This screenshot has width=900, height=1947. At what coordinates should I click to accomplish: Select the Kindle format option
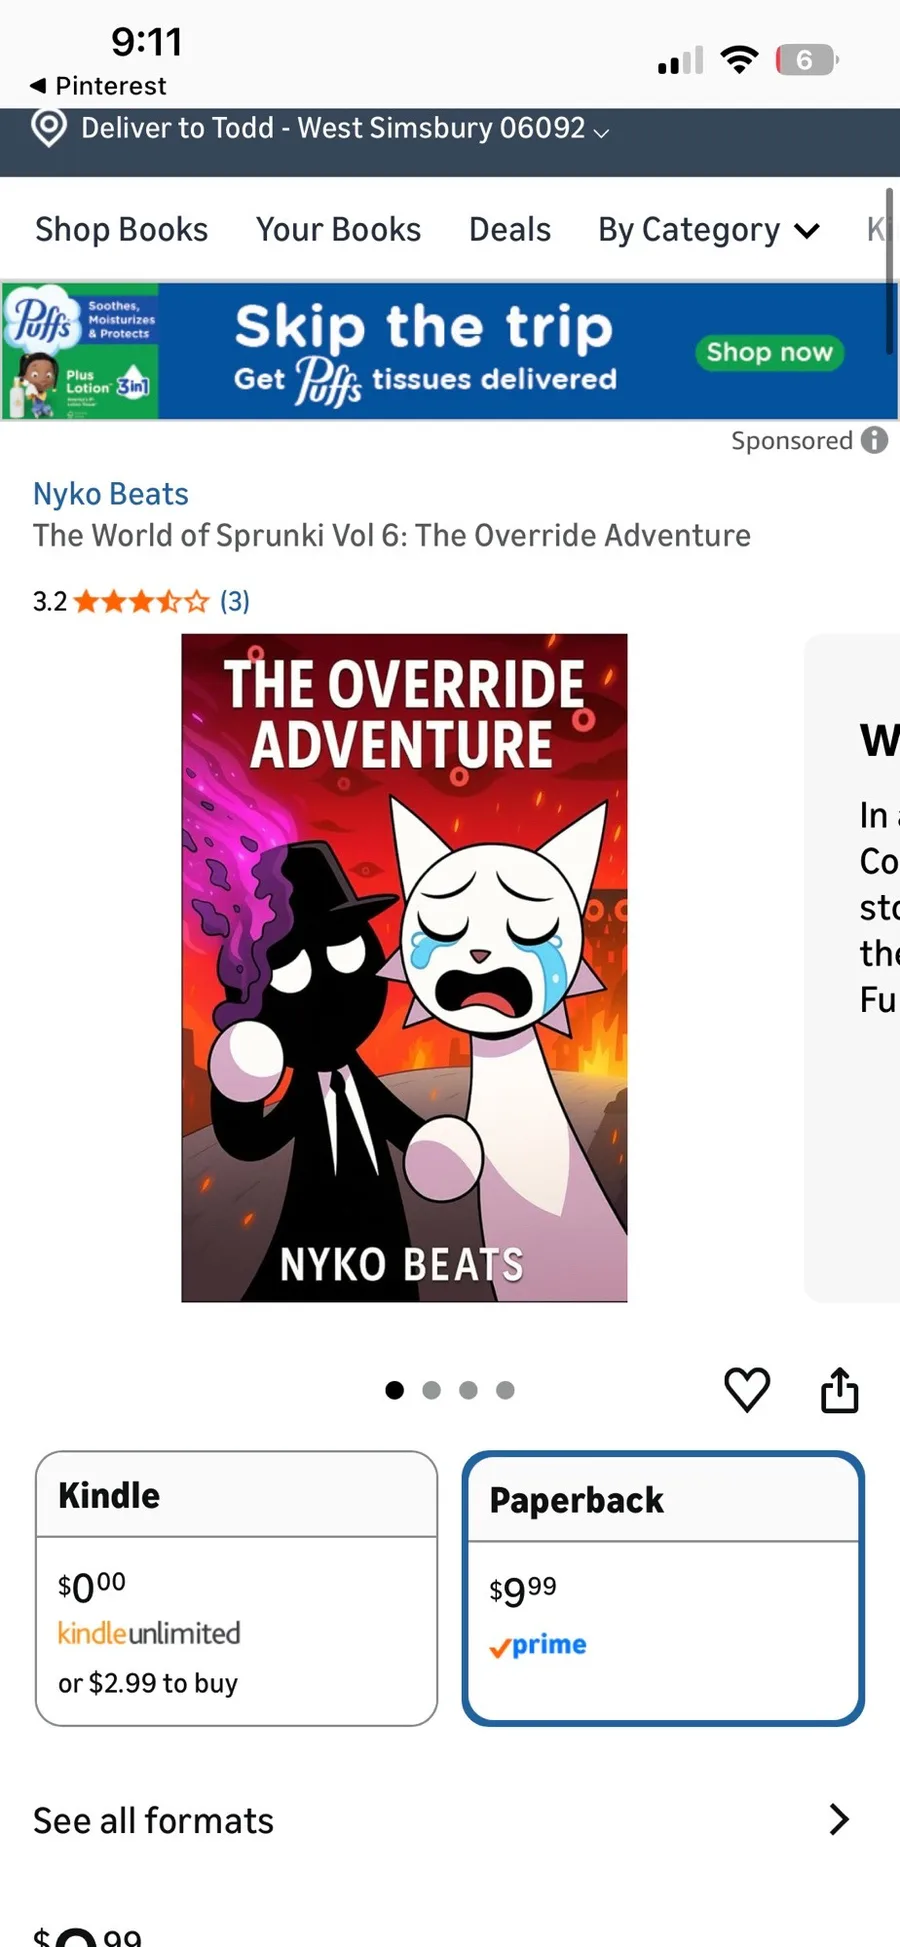tap(237, 1588)
